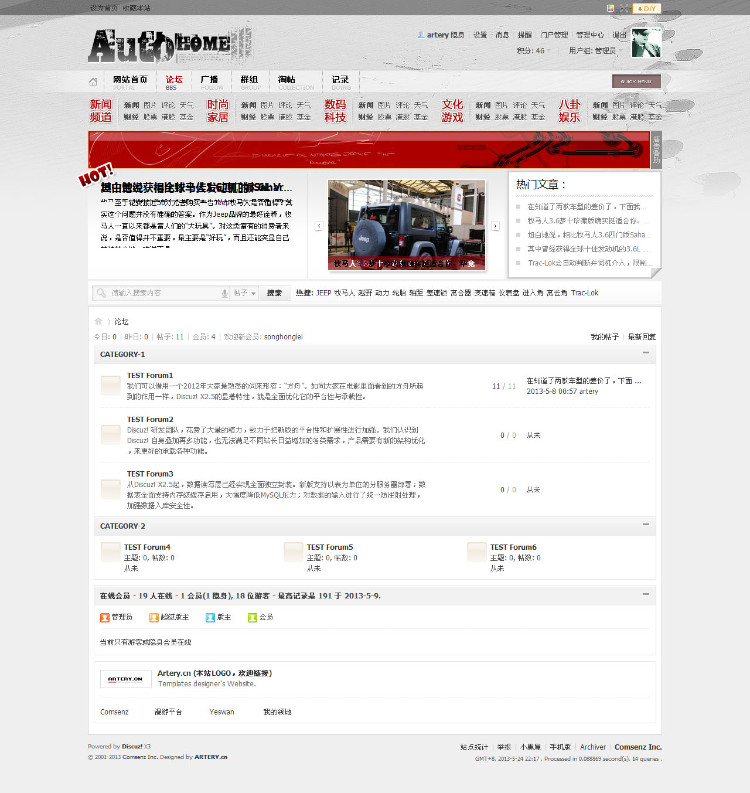Open the 文化游戏 channel heading
750x793 pixels.
click(x=452, y=111)
